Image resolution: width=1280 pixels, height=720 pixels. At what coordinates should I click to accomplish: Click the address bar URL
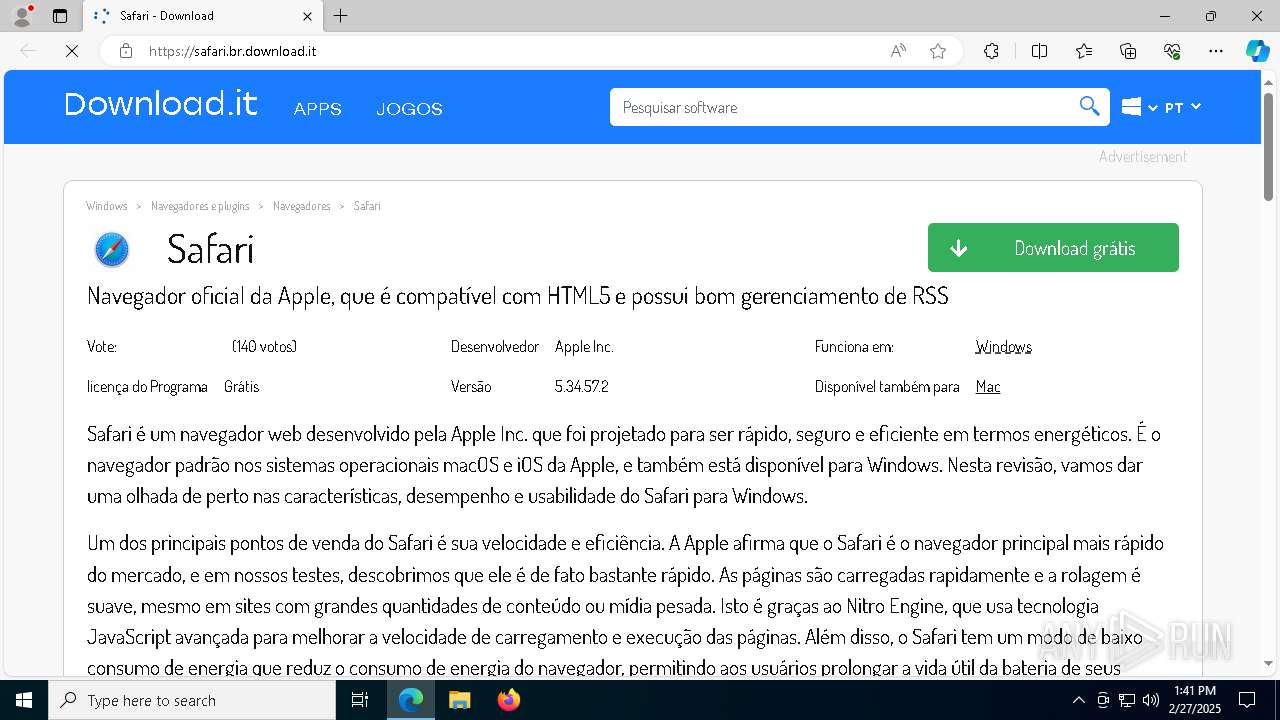click(x=233, y=51)
